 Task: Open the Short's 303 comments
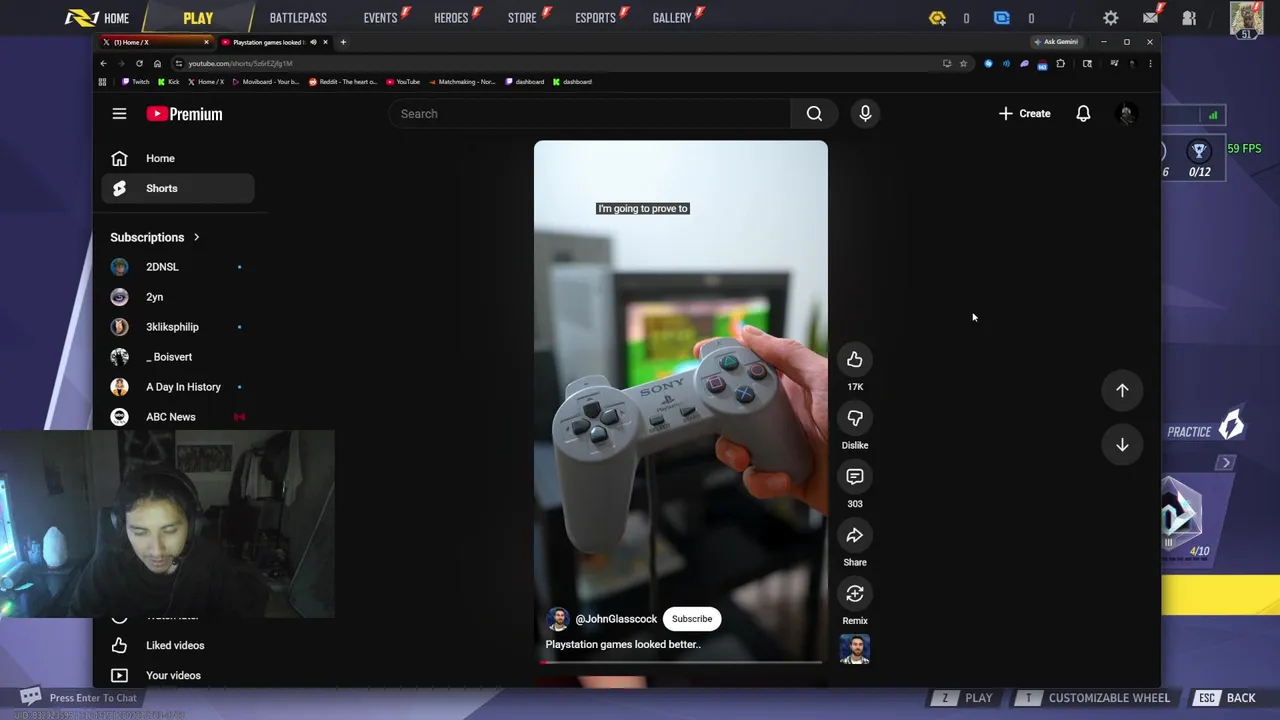click(855, 477)
